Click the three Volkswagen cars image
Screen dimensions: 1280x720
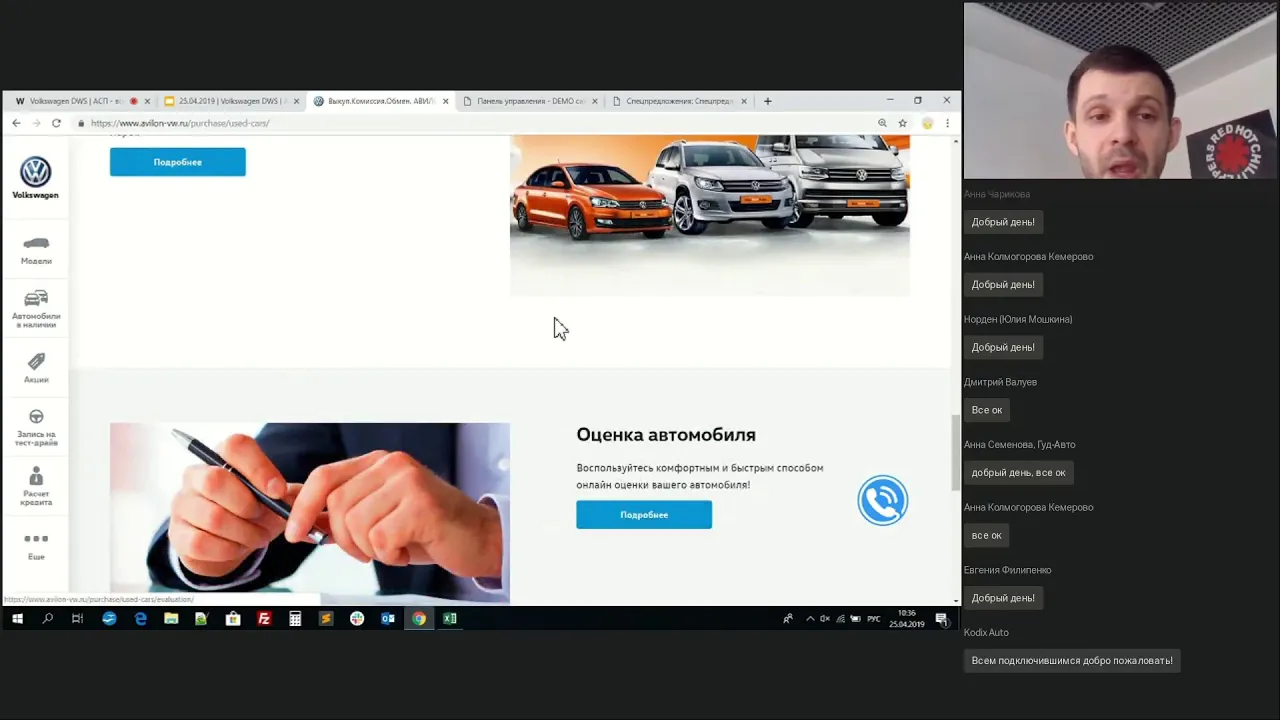coord(710,215)
